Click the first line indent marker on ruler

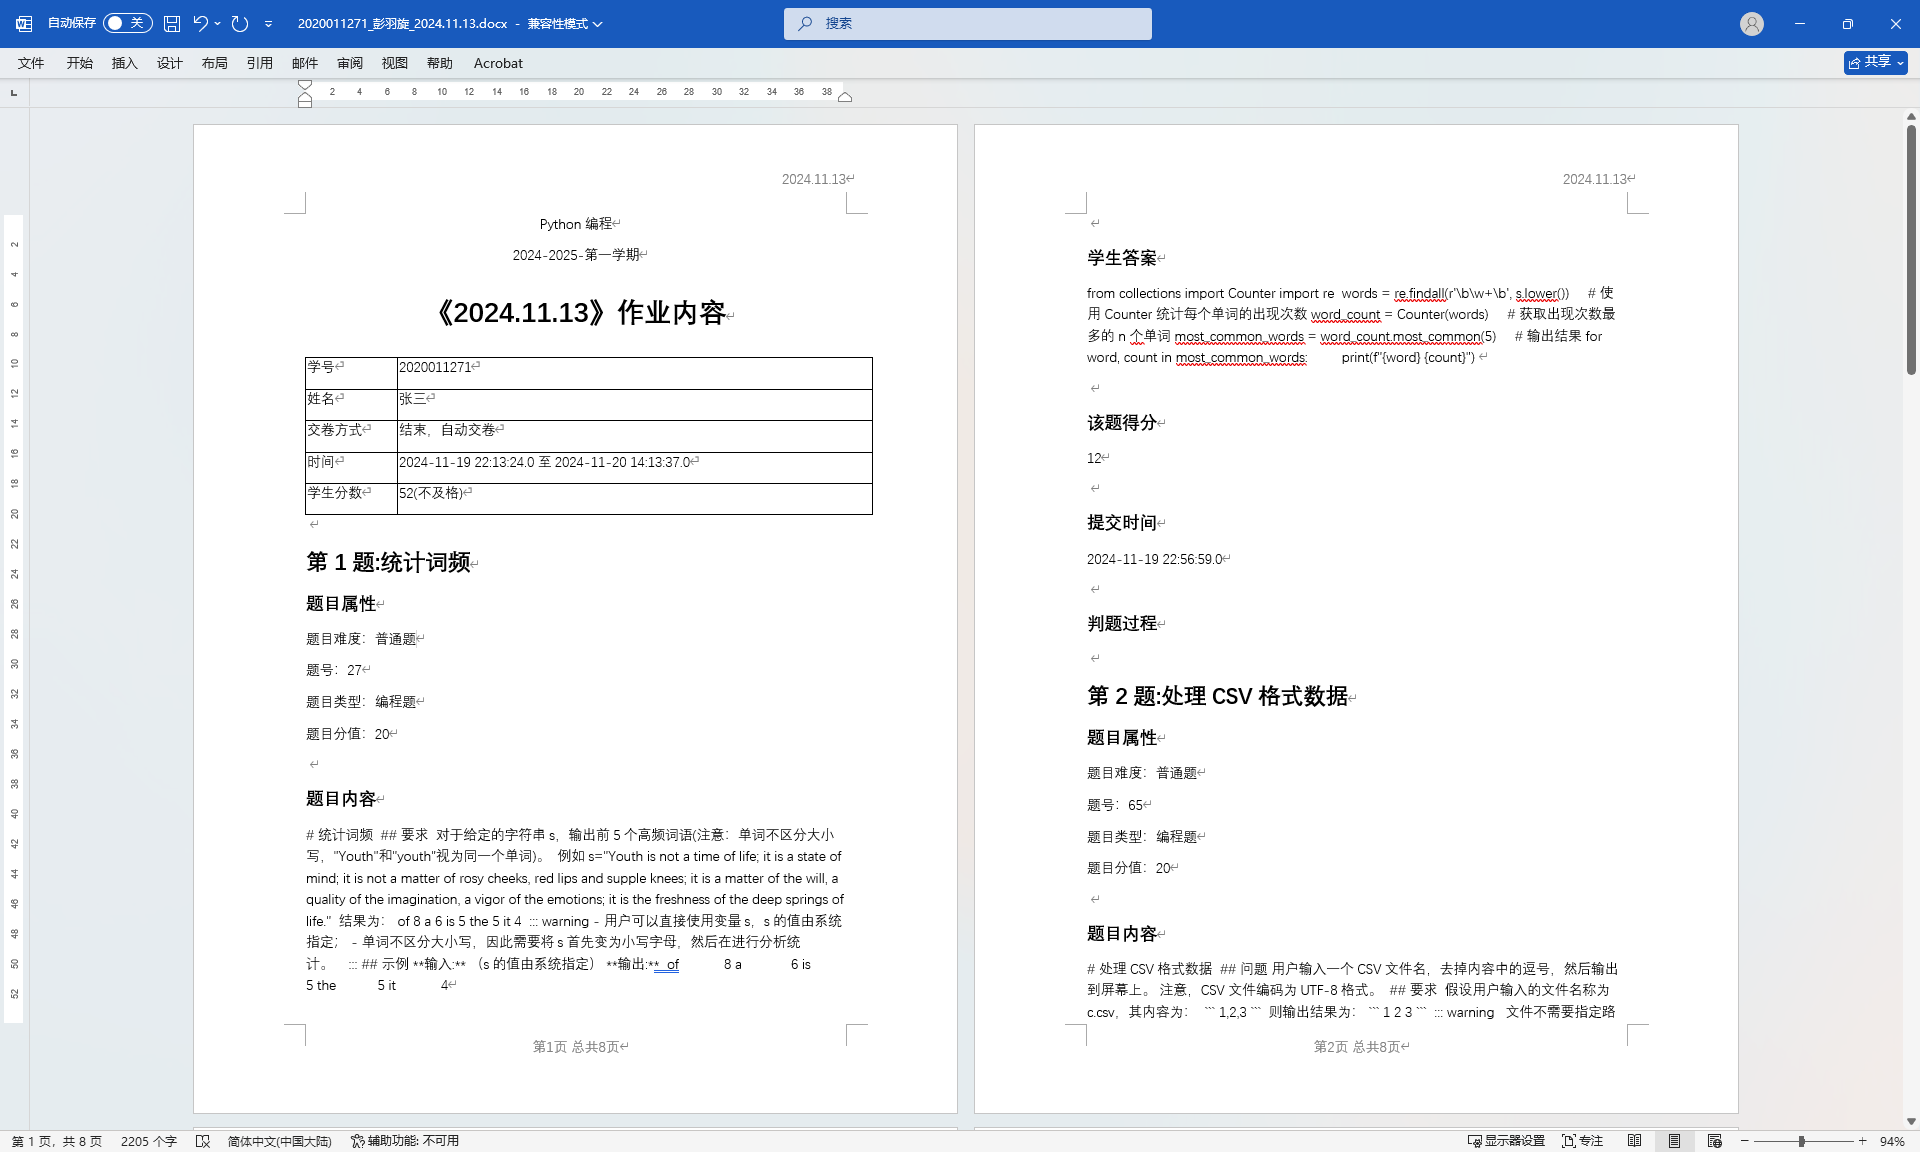pyautogui.click(x=305, y=85)
